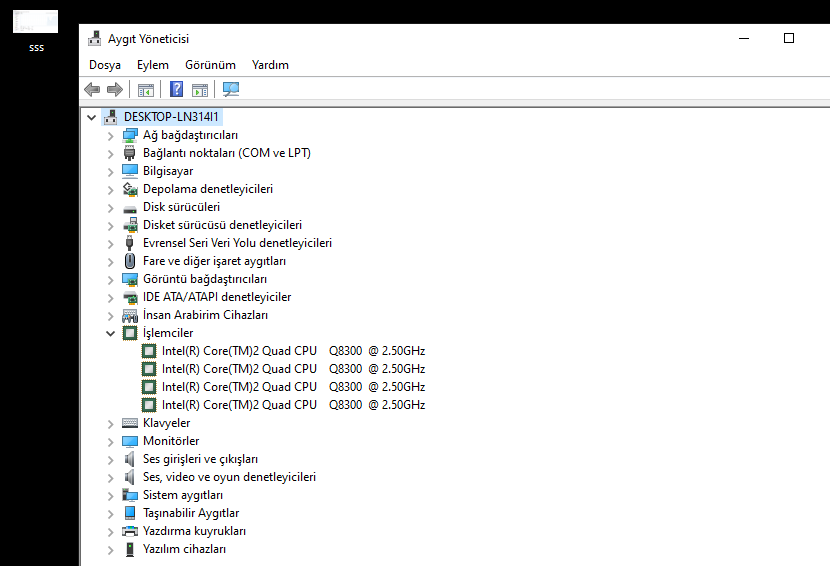Screen dimensions: 830x566
Task: Select the Yazılım cihazları label
Action: click(184, 549)
